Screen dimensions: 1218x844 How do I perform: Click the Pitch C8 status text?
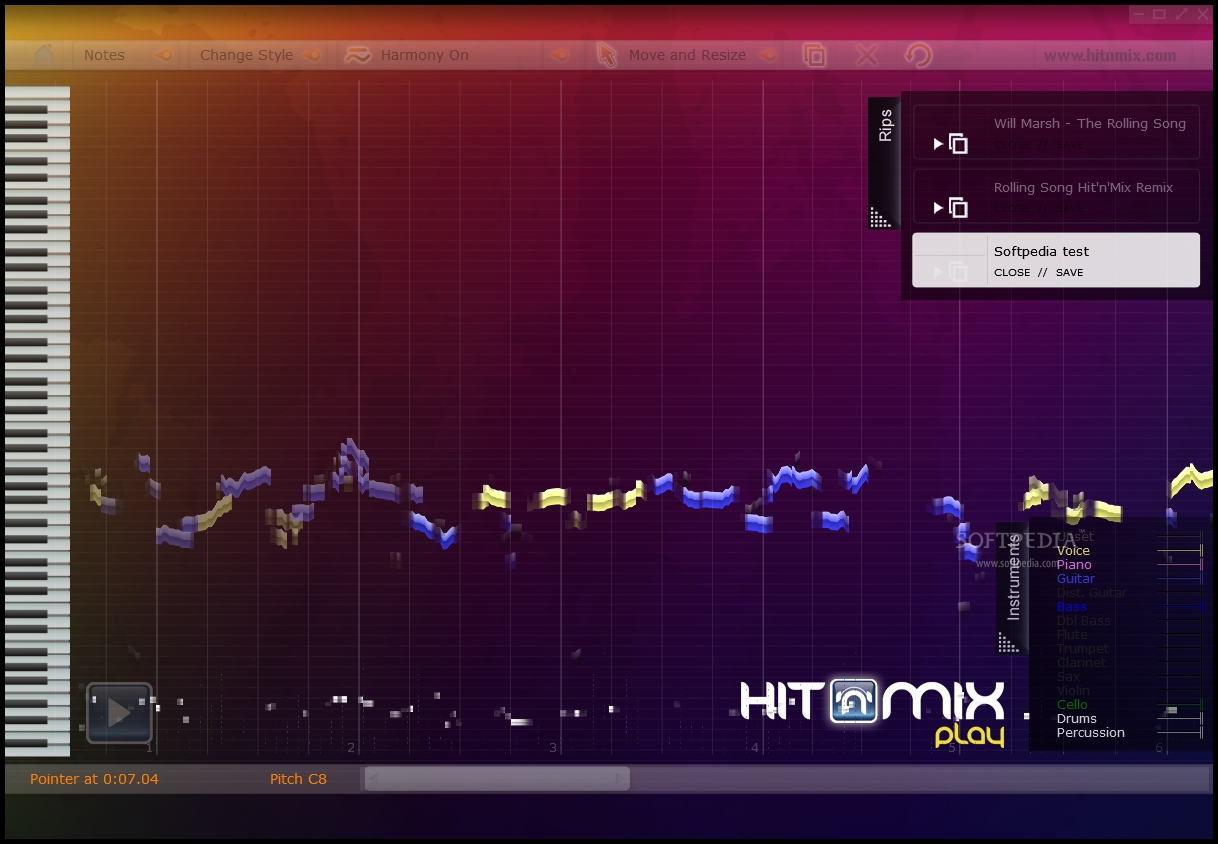coord(298,779)
